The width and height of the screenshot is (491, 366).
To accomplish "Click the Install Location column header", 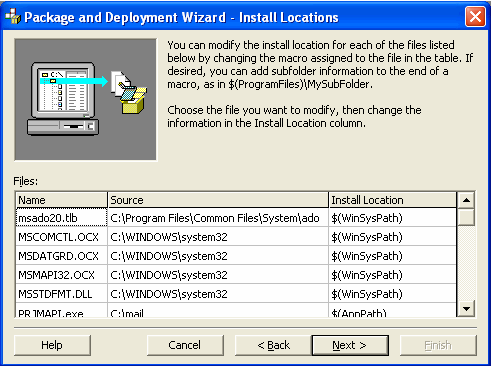I will pyautogui.click(x=392, y=200).
